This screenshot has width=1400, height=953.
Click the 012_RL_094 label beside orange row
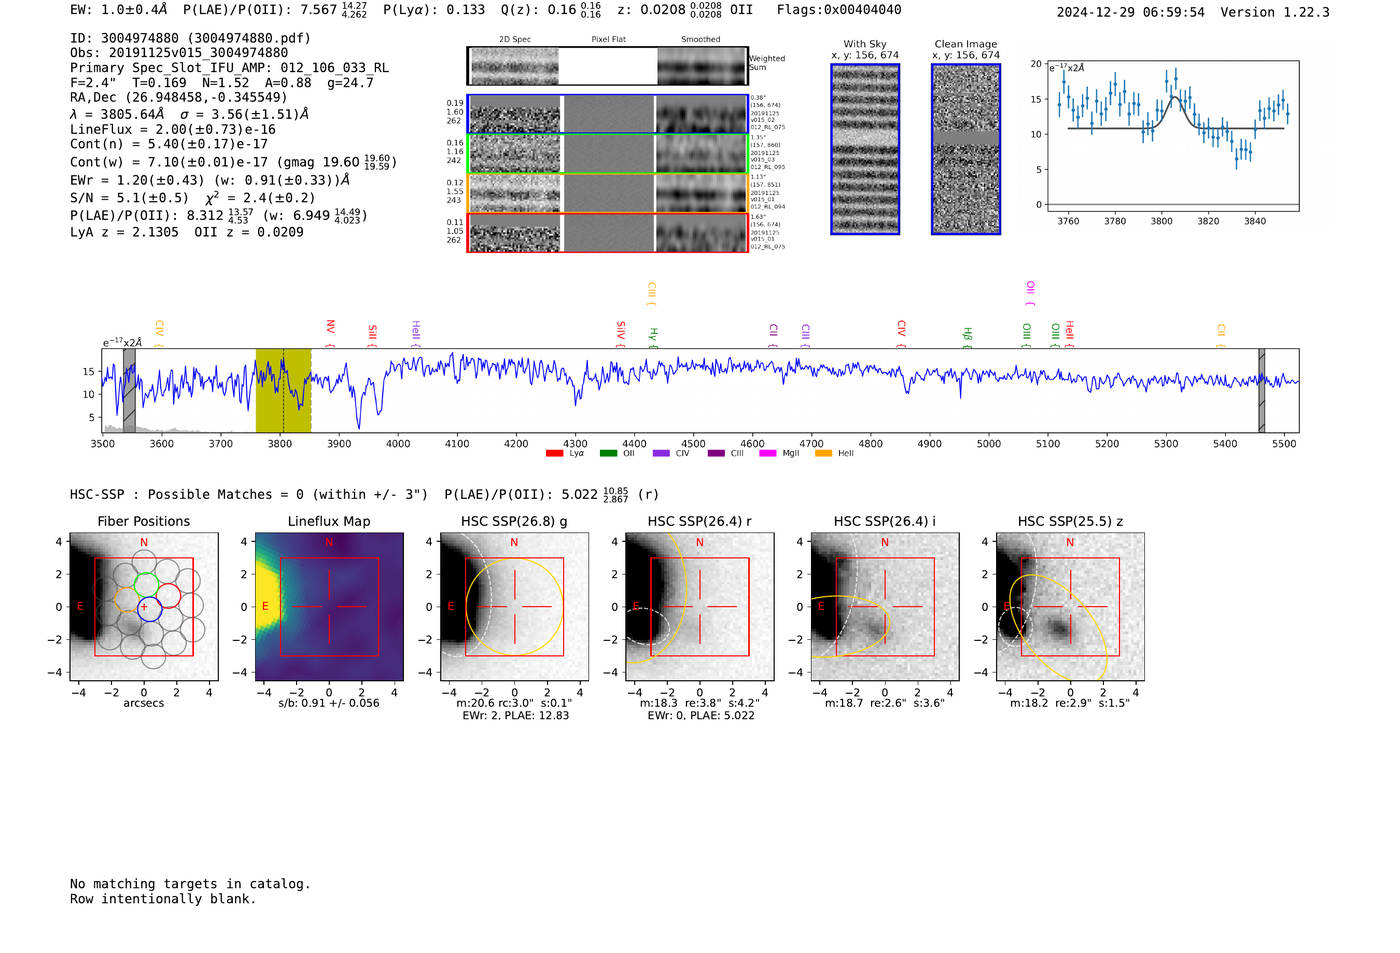(767, 206)
